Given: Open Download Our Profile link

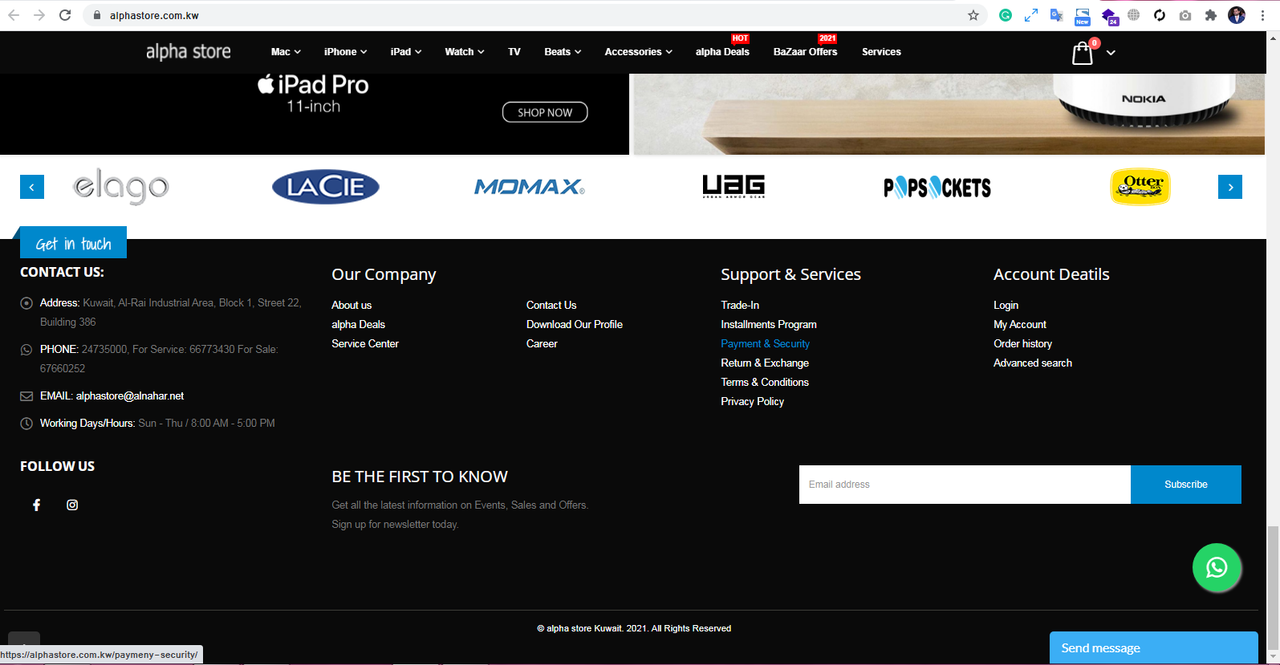Looking at the screenshot, I should pos(575,324).
